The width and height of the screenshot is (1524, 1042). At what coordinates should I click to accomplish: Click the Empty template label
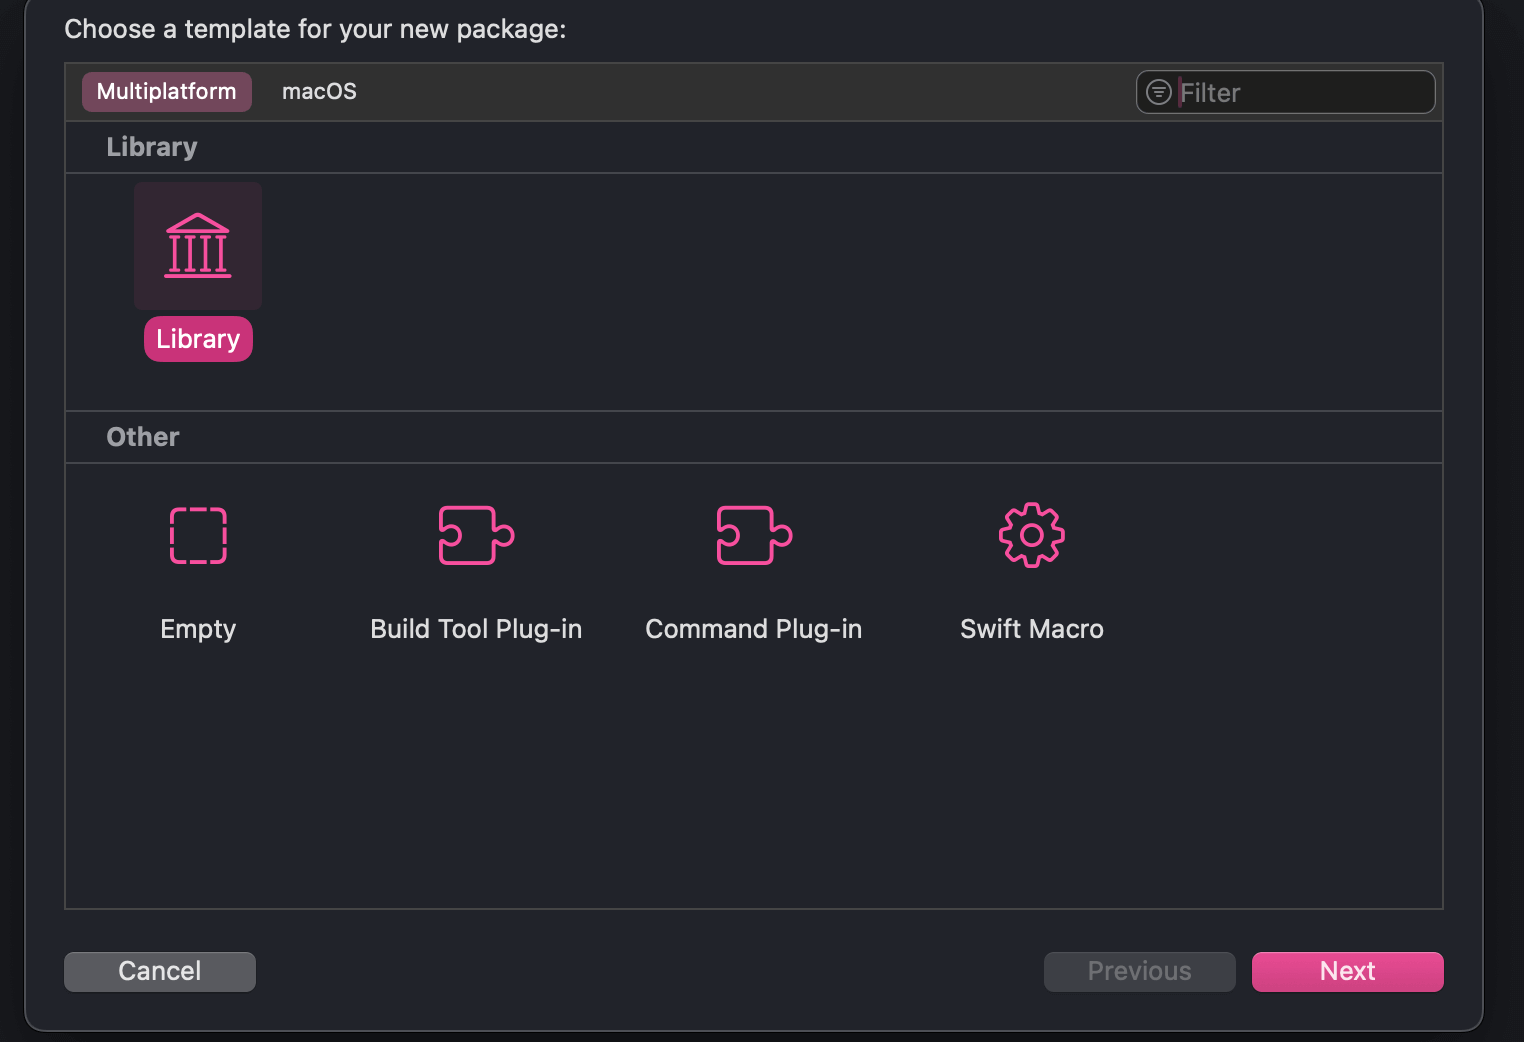point(198,629)
